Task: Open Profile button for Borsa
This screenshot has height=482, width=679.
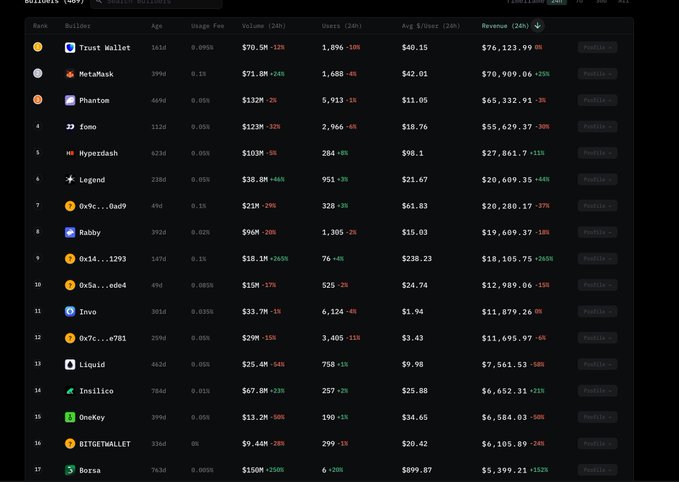Action: pyautogui.click(x=597, y=470)
